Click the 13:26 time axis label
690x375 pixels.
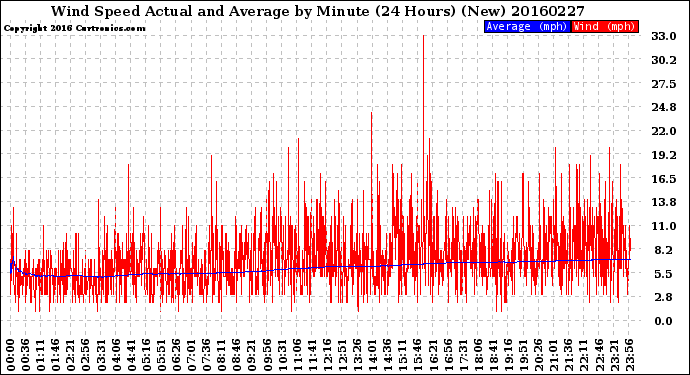click(x=358, y=355)
